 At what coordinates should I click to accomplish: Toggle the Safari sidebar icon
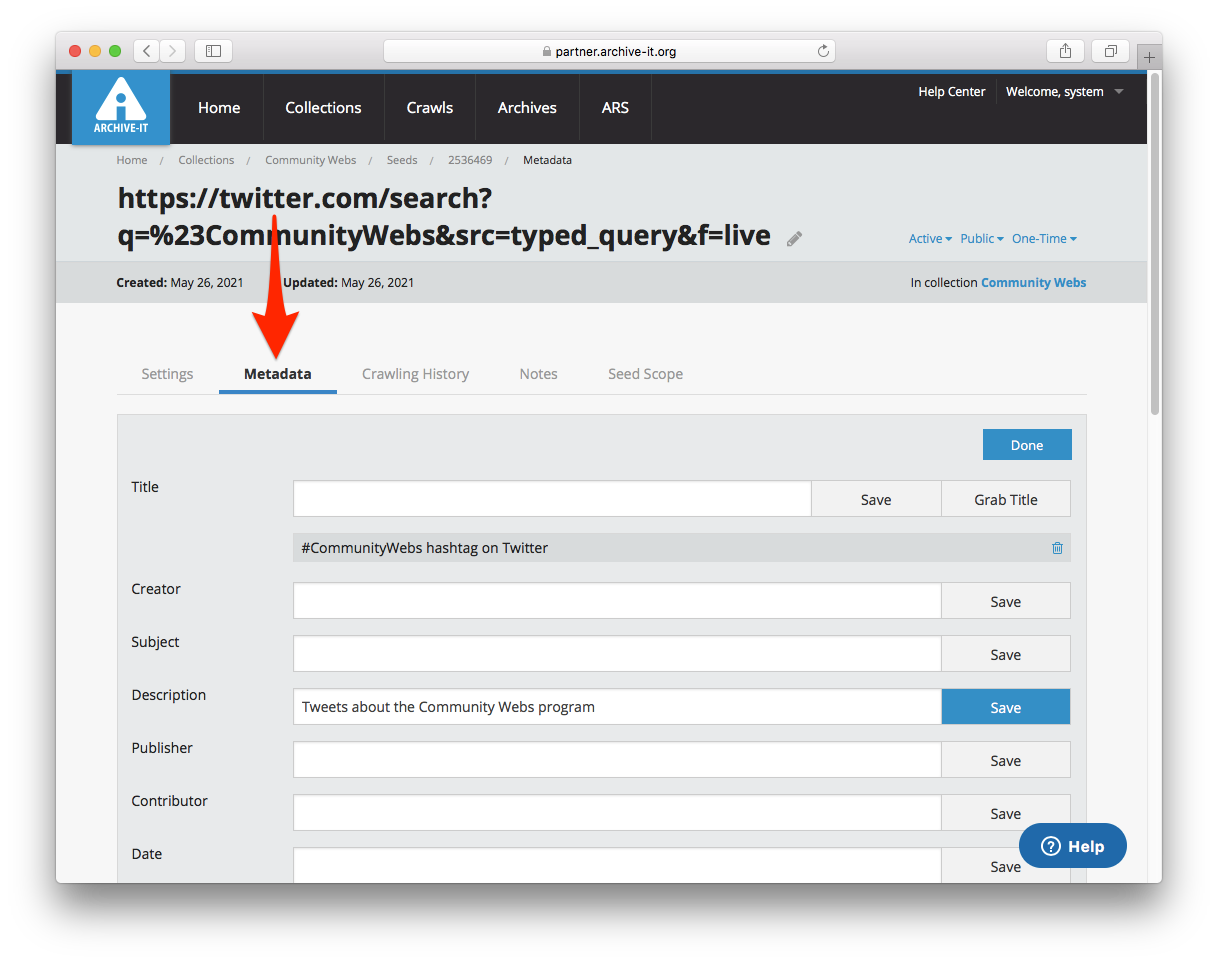coord(213,51)
